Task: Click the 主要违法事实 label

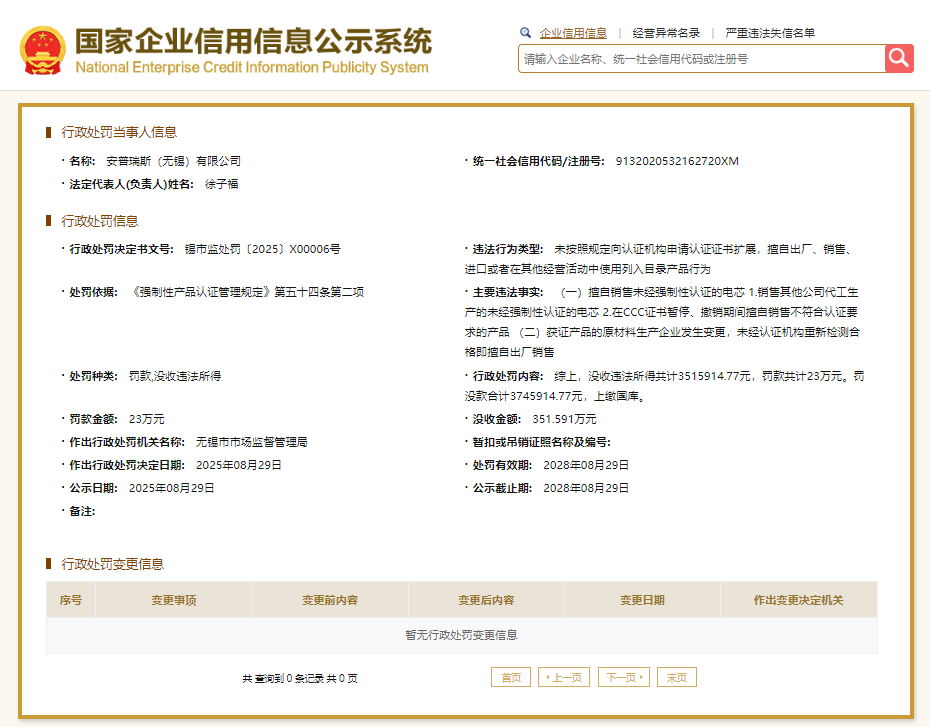Action: [x=508, y=292]
